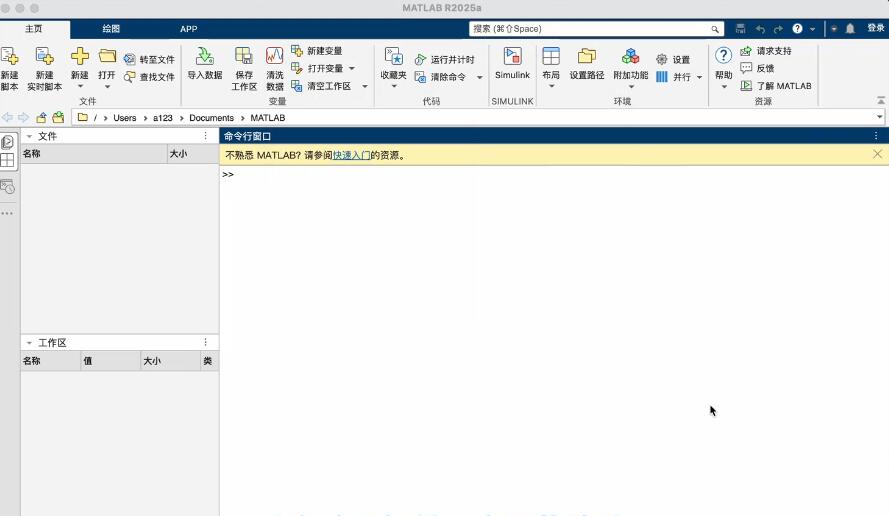This screenshot has height=516, width=889.
Task: Click the top-bar help question mark
Action: (x=797, y=29)
